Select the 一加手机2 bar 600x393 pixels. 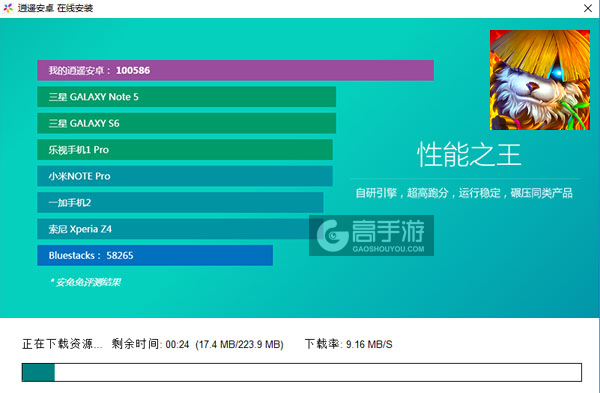[180, 202]
